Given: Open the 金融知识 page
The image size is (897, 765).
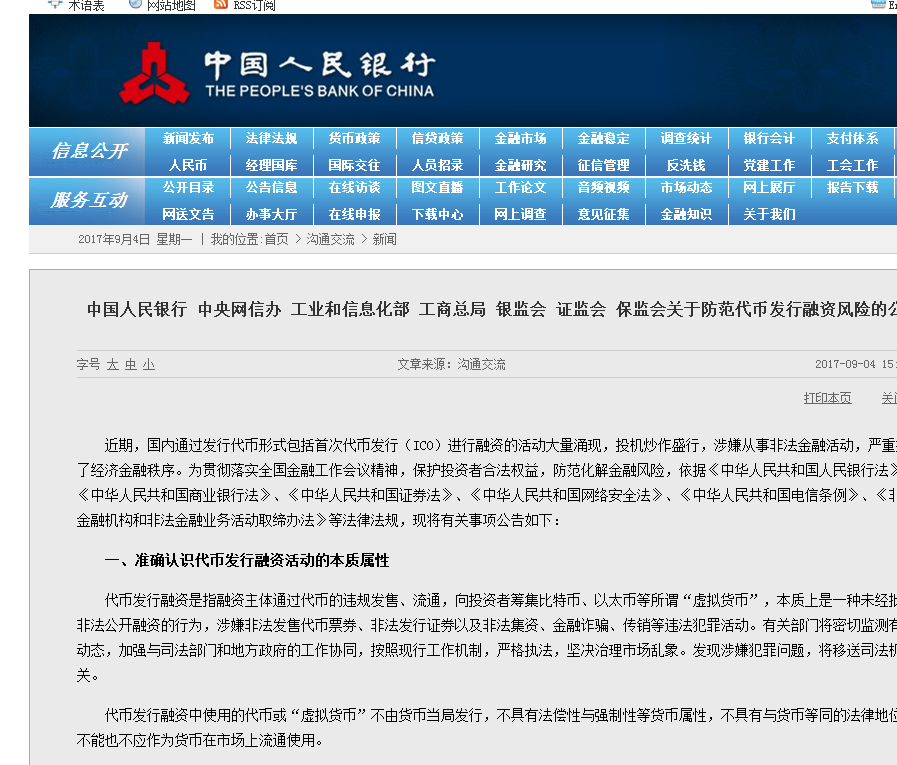Looking at the screenshot, I should (x=686, y=215).
